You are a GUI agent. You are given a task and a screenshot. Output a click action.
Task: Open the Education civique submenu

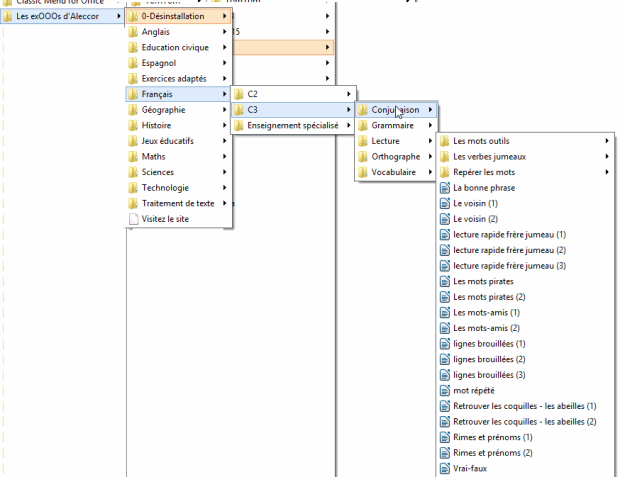pos(179,47)
